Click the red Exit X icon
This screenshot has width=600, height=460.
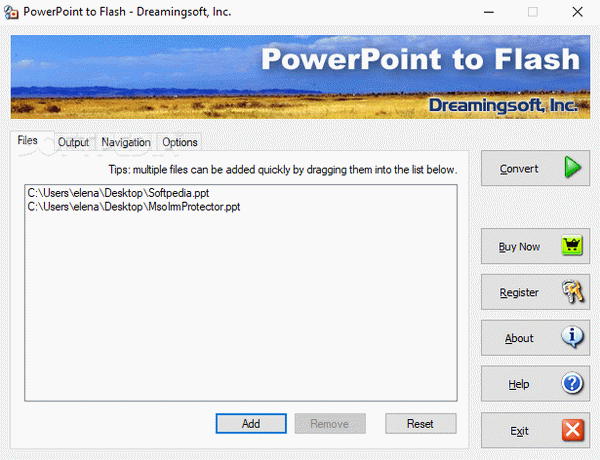point(573,430)
